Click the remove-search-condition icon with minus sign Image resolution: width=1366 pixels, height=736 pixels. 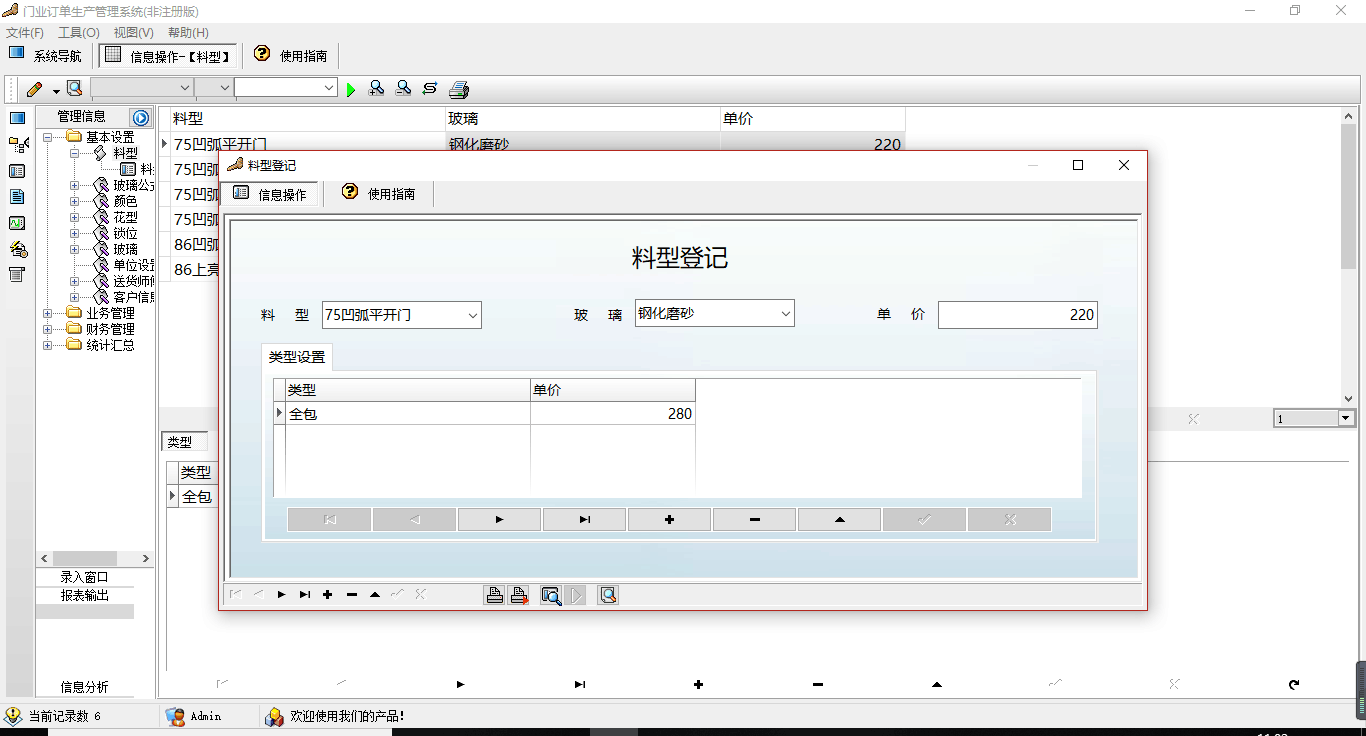click(x=403, y=89)
